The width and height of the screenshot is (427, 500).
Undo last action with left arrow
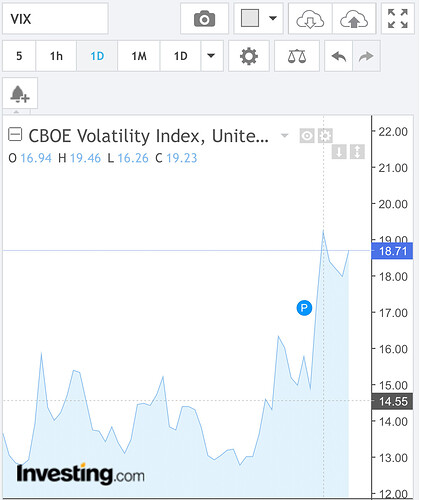tap(339, 56)
